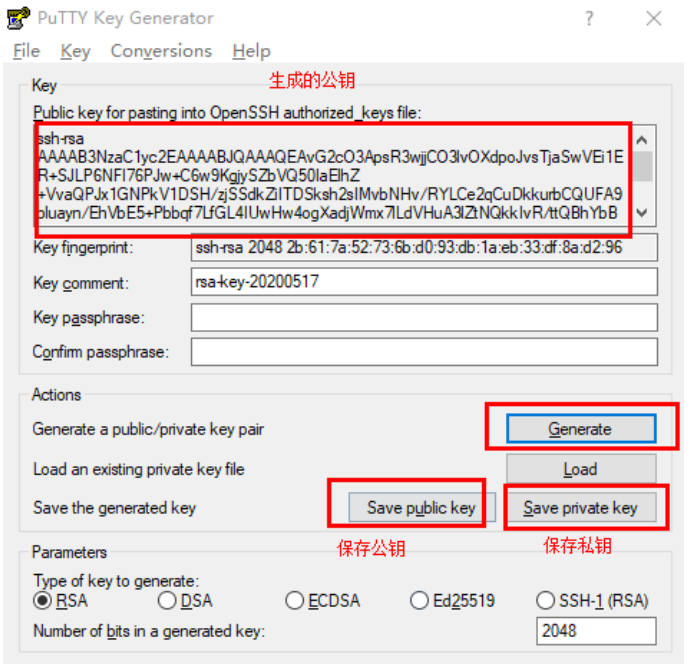Click the 'Key fingerprint:' label

point(83,248)
